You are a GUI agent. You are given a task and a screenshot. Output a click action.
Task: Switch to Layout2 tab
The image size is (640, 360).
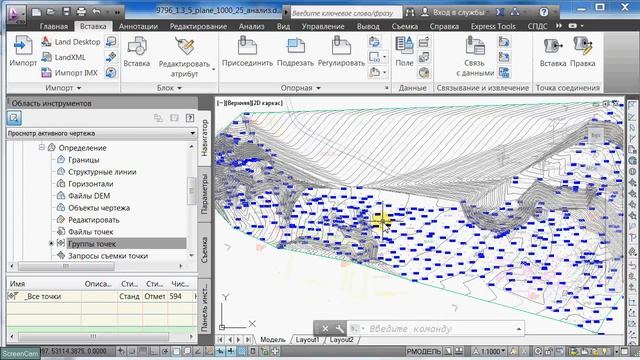(342, 340)
